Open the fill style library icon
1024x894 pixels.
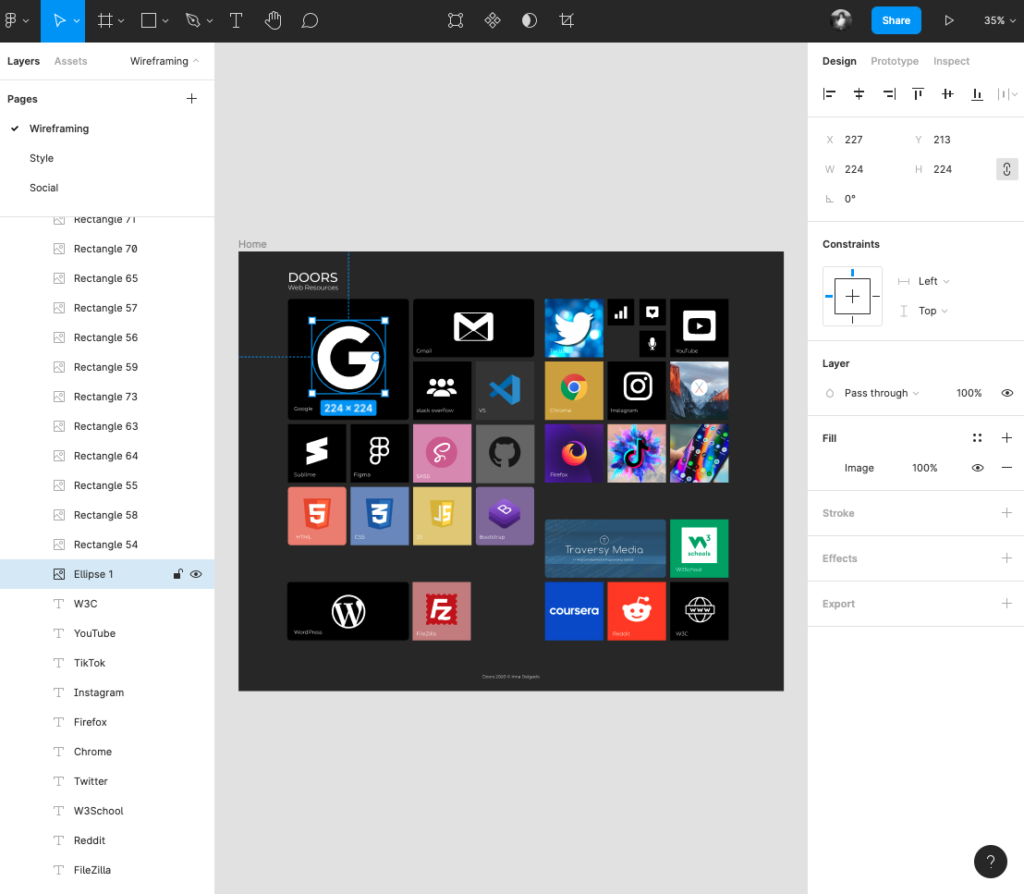click(x=977, y=438)
